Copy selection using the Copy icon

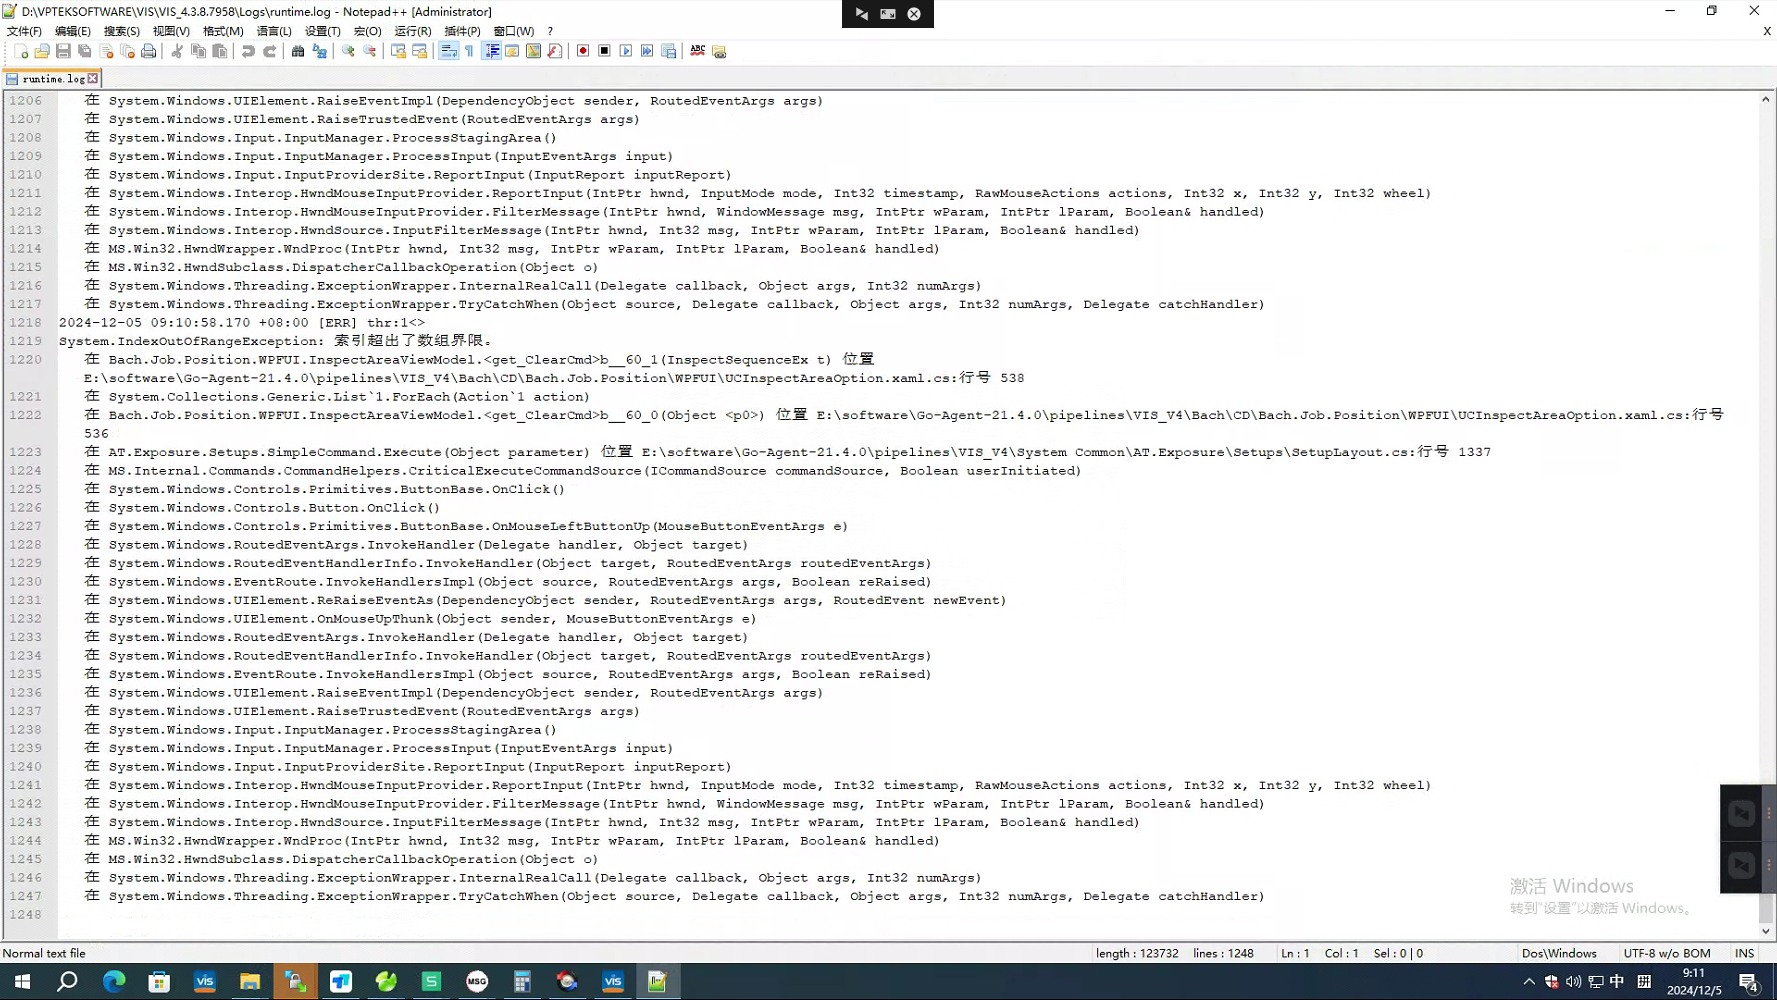click(198, 51)
